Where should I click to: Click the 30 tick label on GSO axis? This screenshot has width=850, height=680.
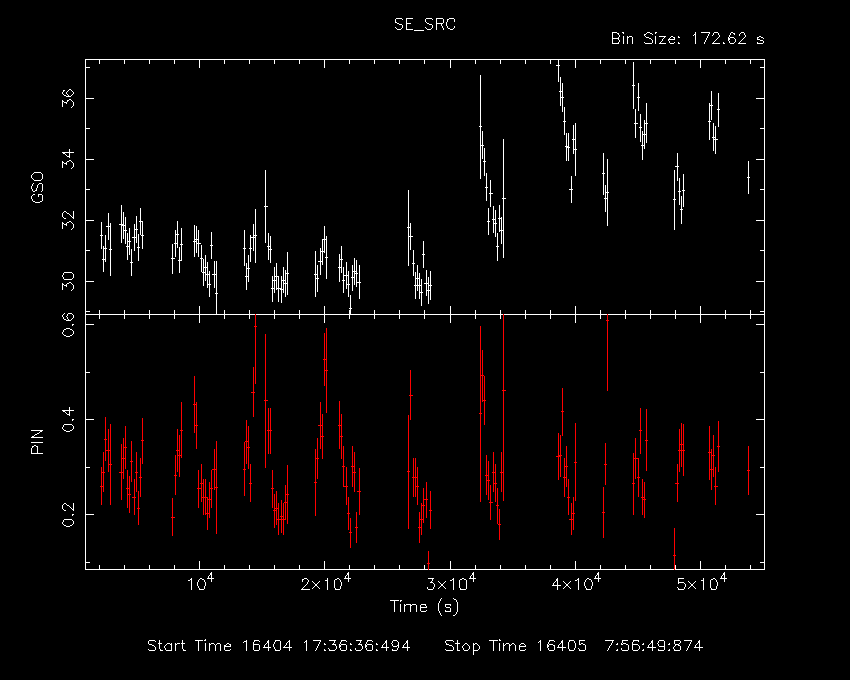coord(68,281)
